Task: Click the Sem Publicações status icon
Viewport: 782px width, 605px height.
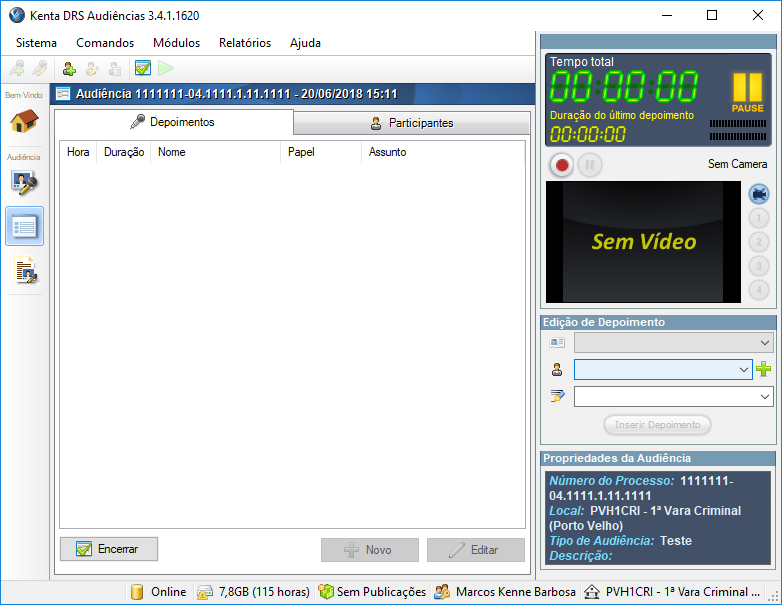Action: (326, 592)
